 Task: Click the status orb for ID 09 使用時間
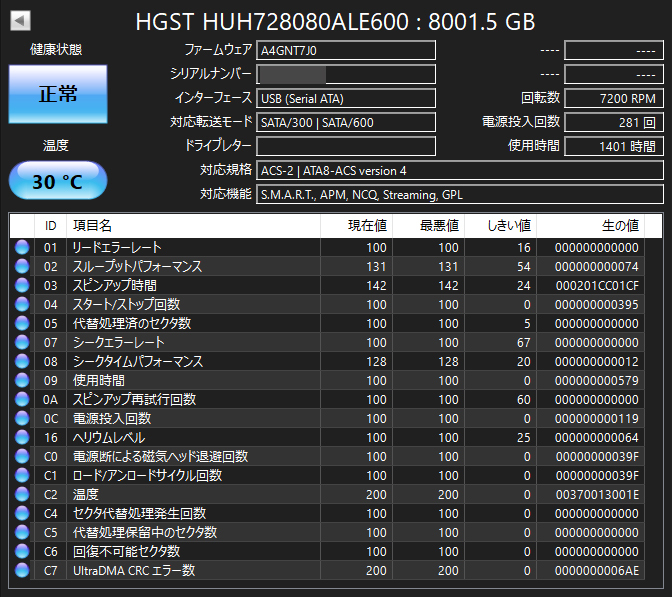pos(22,380)
